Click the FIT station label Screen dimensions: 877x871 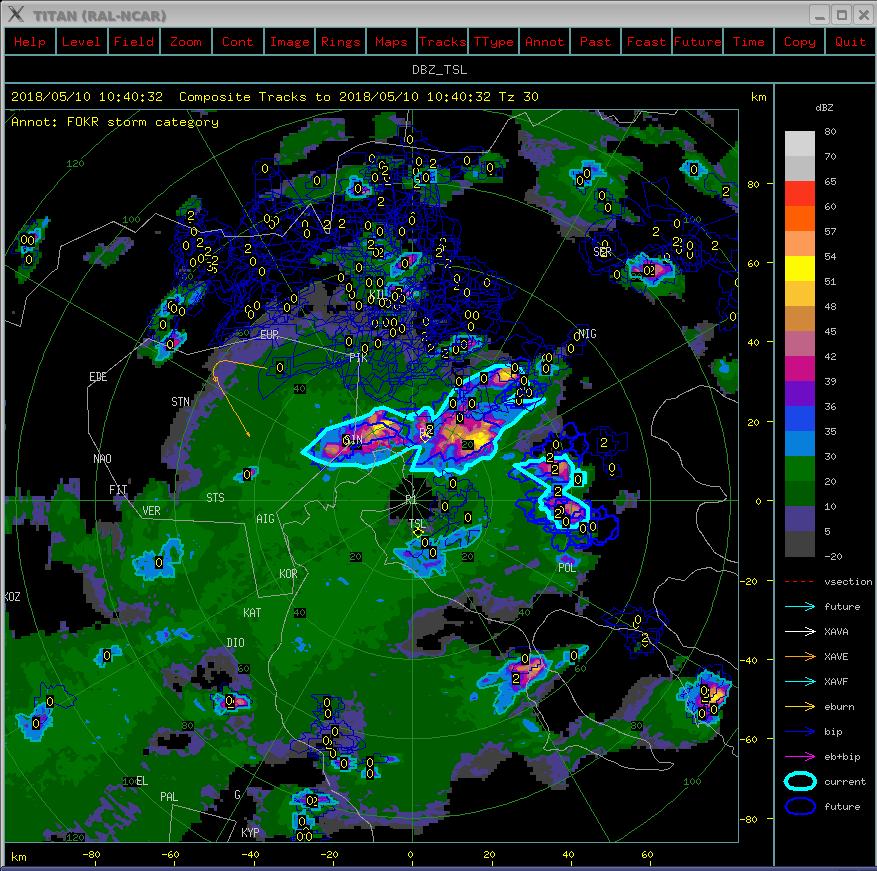click(118, 490)
